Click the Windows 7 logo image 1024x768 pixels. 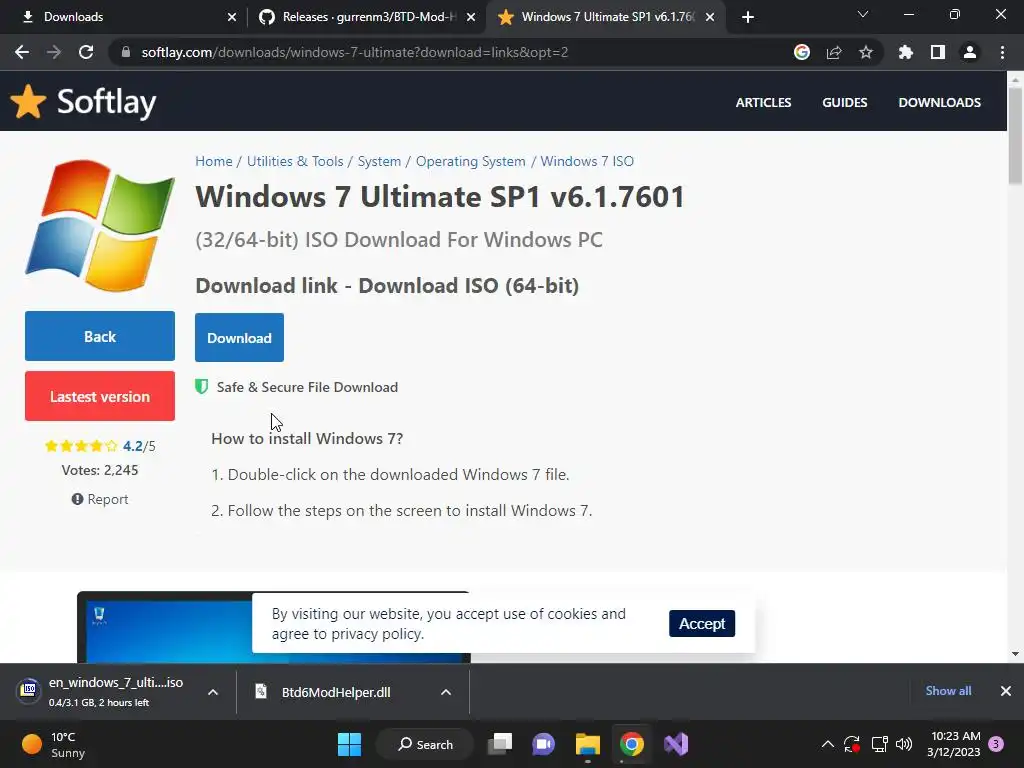click(x=100, y=225)
